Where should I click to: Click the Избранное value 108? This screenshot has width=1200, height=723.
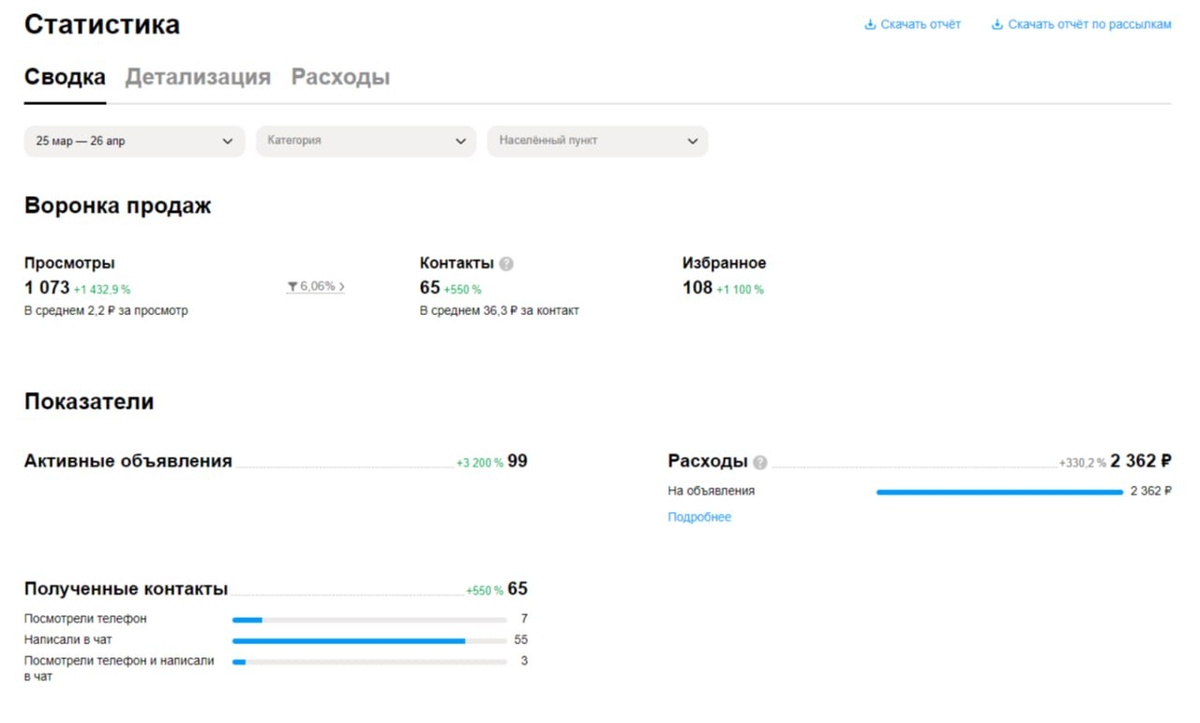pos(697,288)
